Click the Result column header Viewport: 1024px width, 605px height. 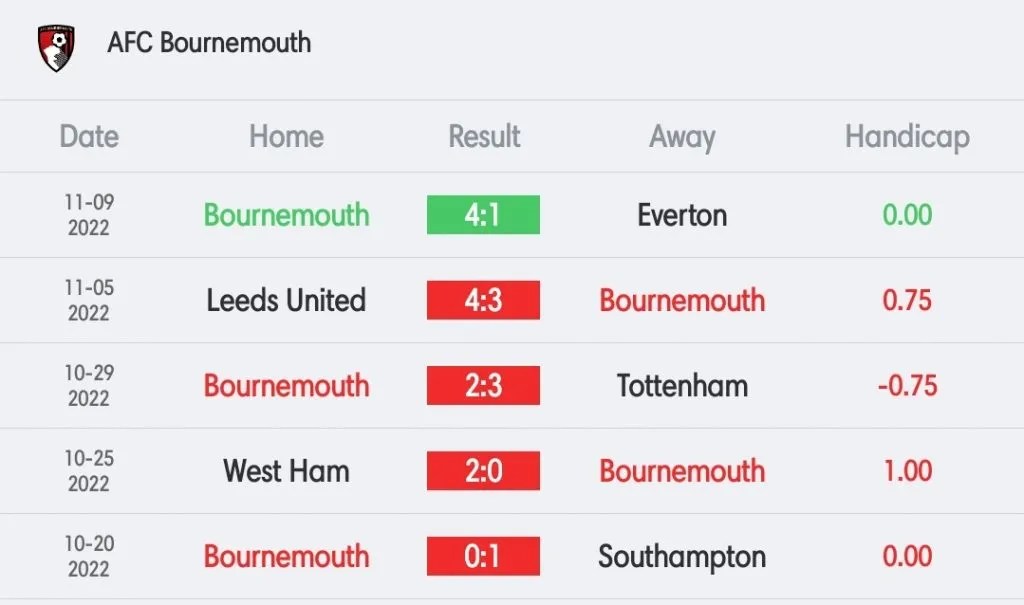point(484,137)
